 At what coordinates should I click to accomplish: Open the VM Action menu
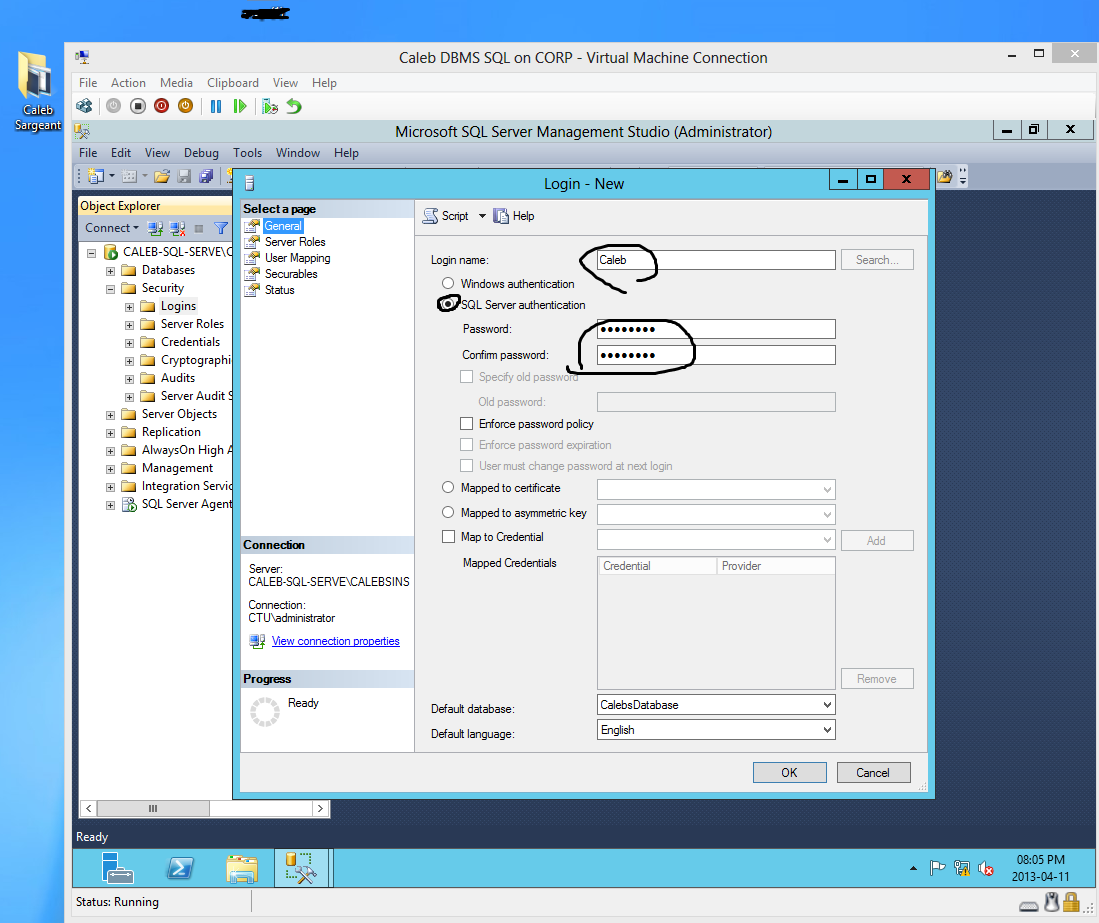pos(128,83)
